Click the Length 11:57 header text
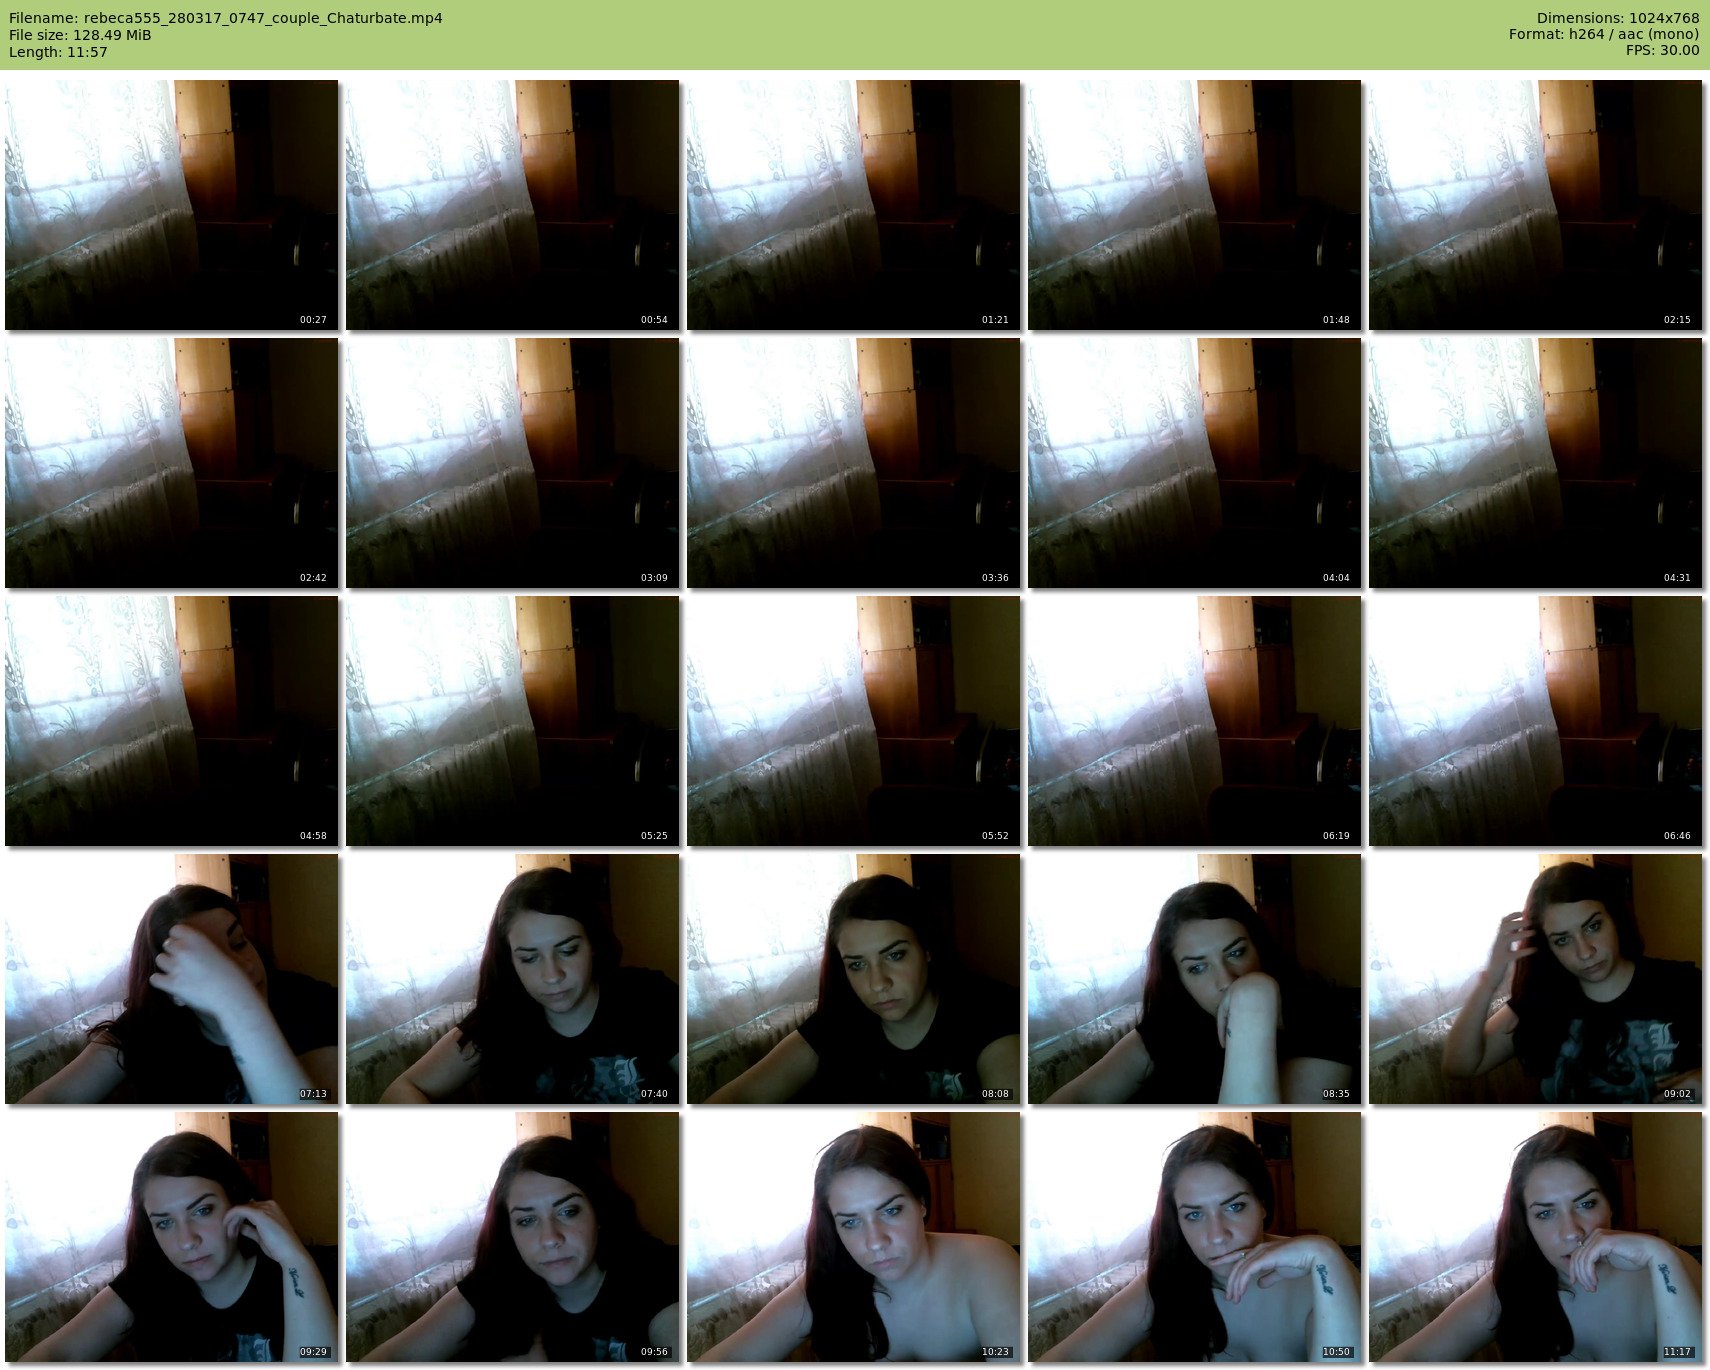This screenshot has height=1370, width=1710. point(58,52)
